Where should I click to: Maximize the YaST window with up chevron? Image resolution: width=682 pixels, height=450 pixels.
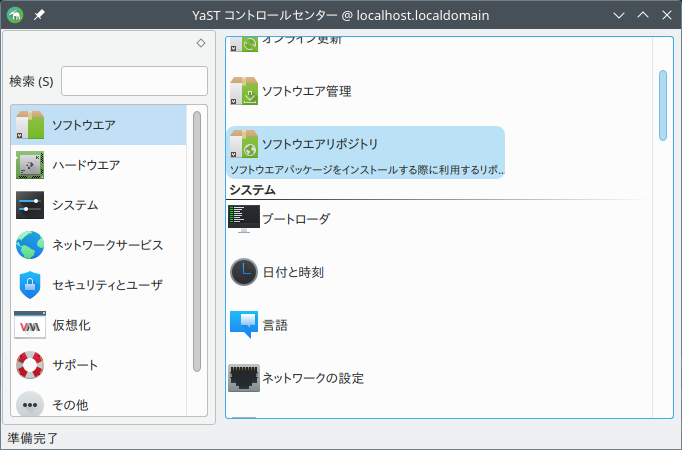click(x=643, y=15)
